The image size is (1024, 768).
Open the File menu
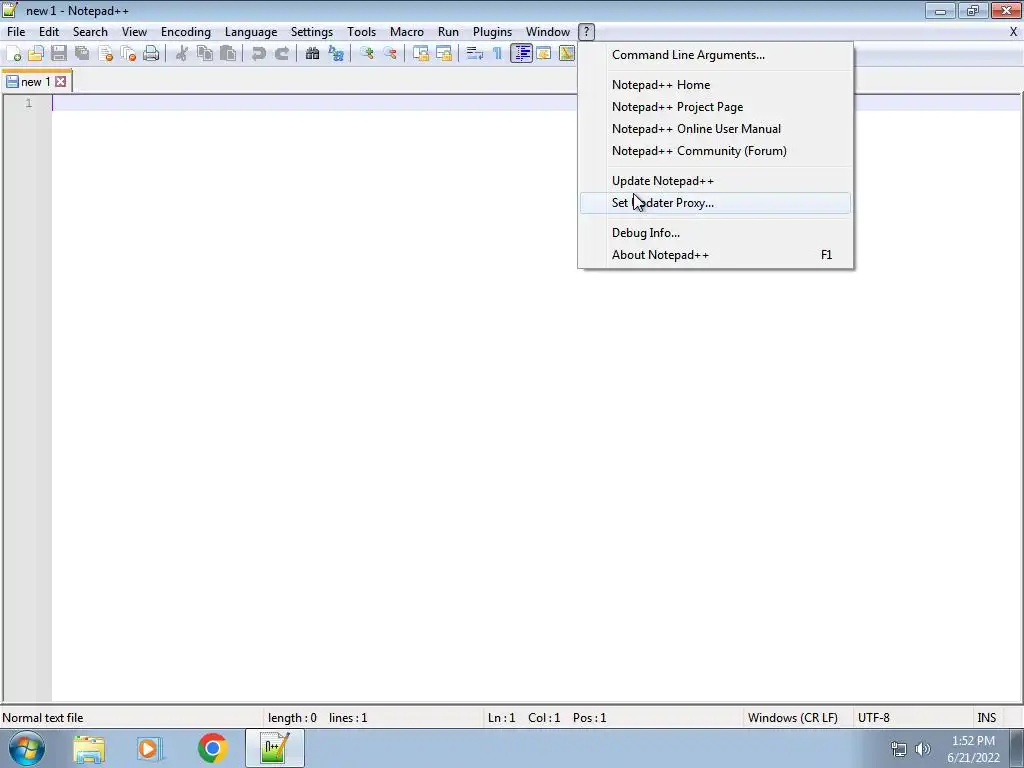pyautogui.click(x=16, y=32)
